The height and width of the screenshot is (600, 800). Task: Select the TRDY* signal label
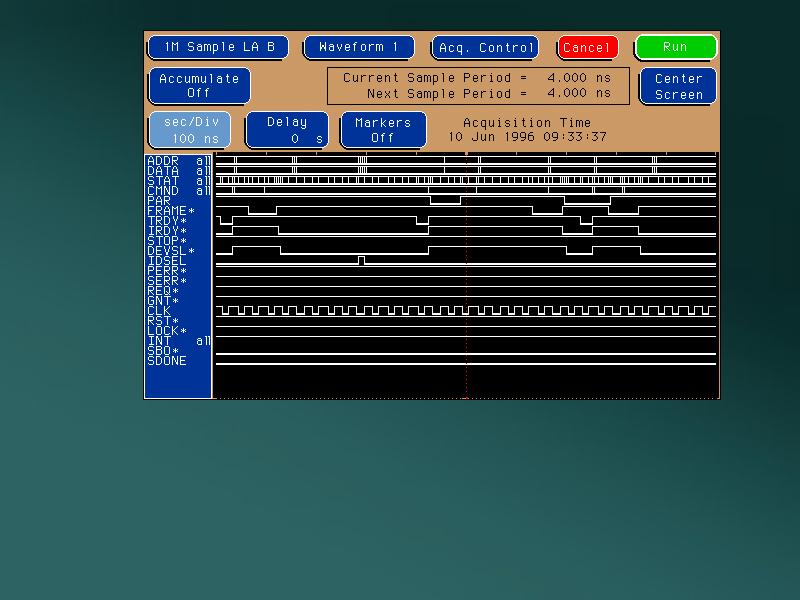[167, 221]
